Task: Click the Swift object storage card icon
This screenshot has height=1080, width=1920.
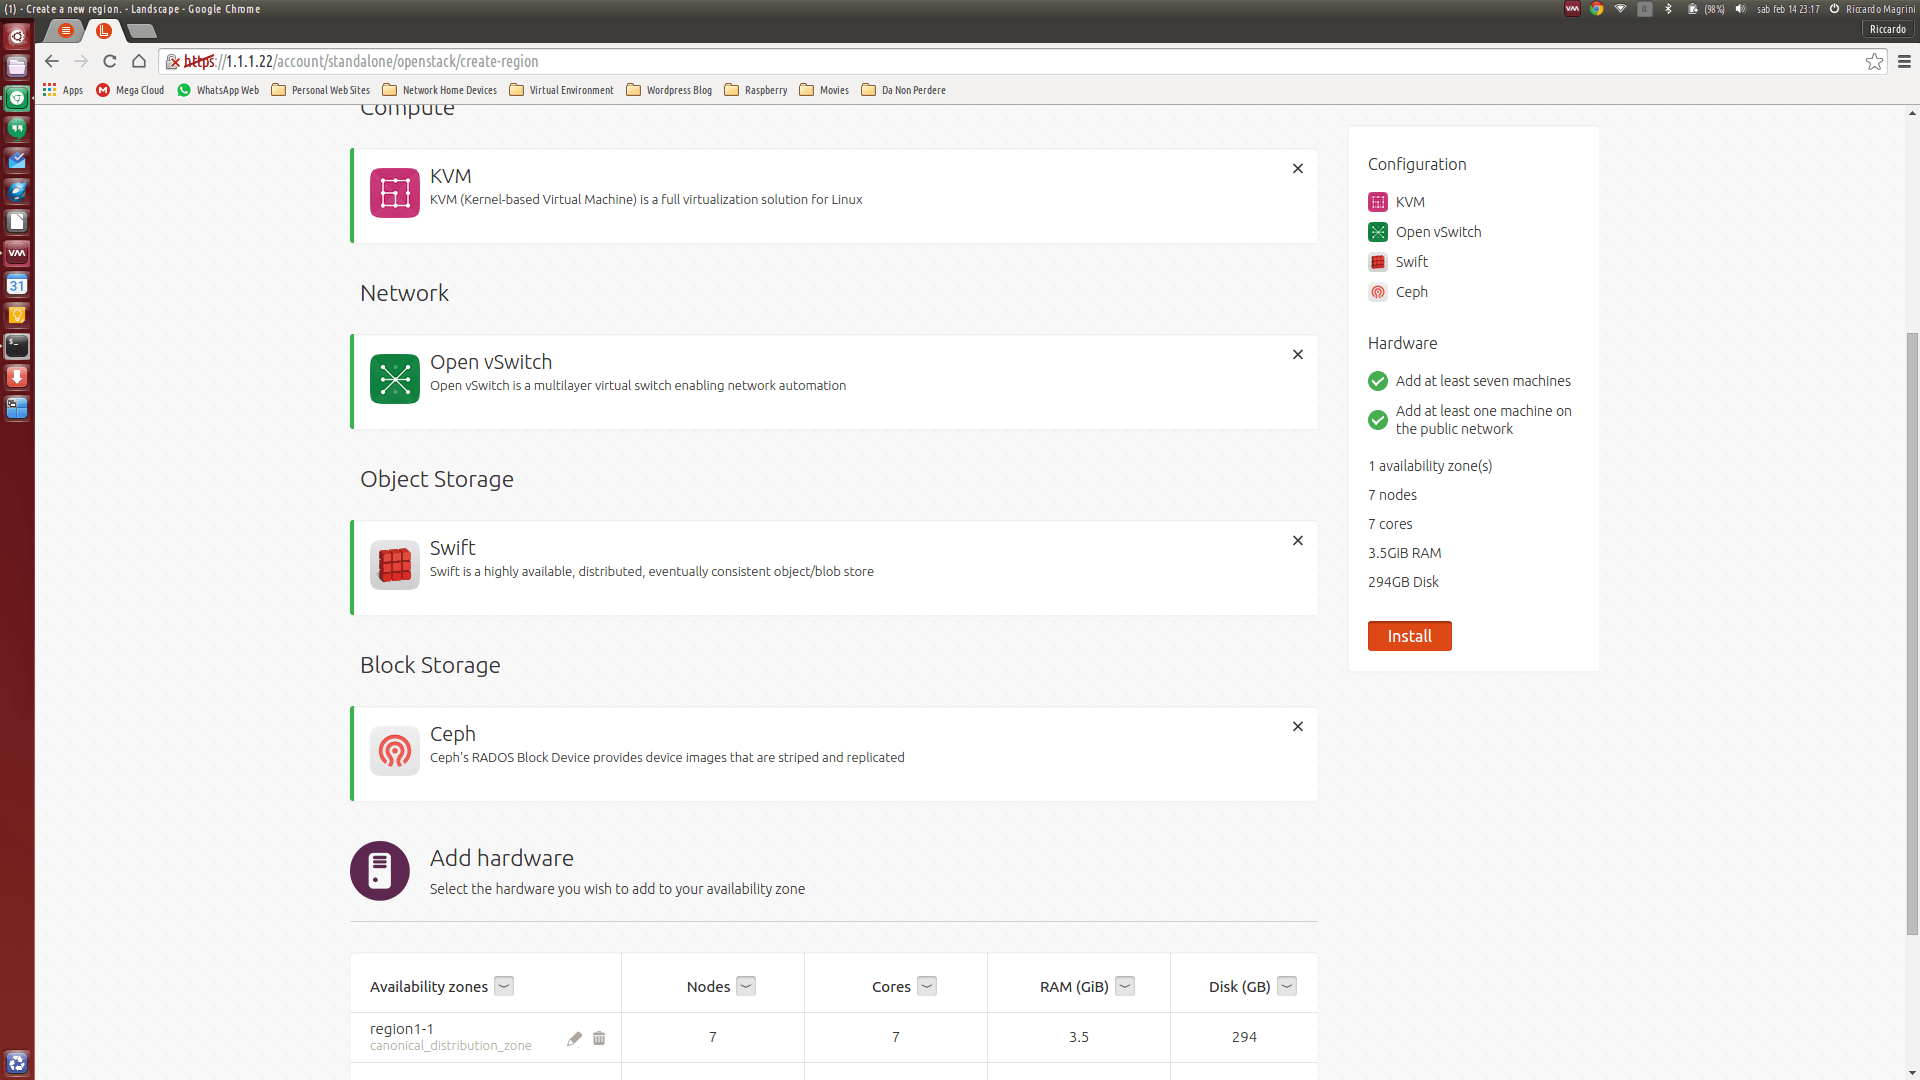Action: (395, 565)
